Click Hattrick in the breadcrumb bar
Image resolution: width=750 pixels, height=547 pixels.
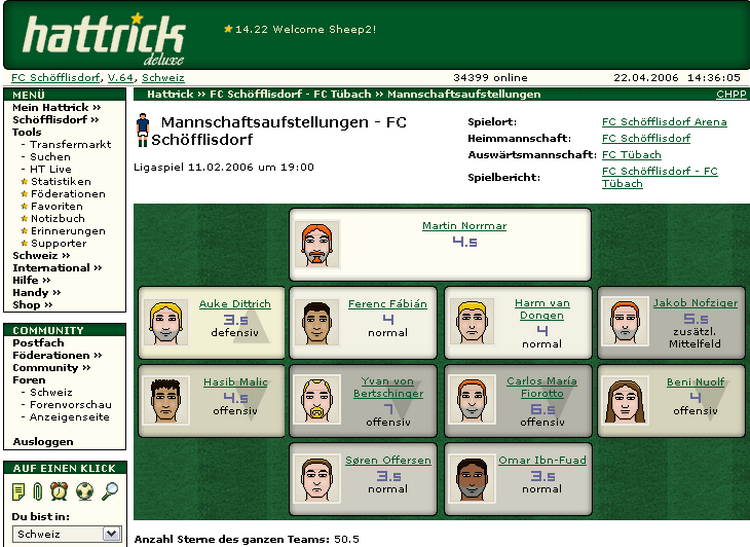coord(170,94)
